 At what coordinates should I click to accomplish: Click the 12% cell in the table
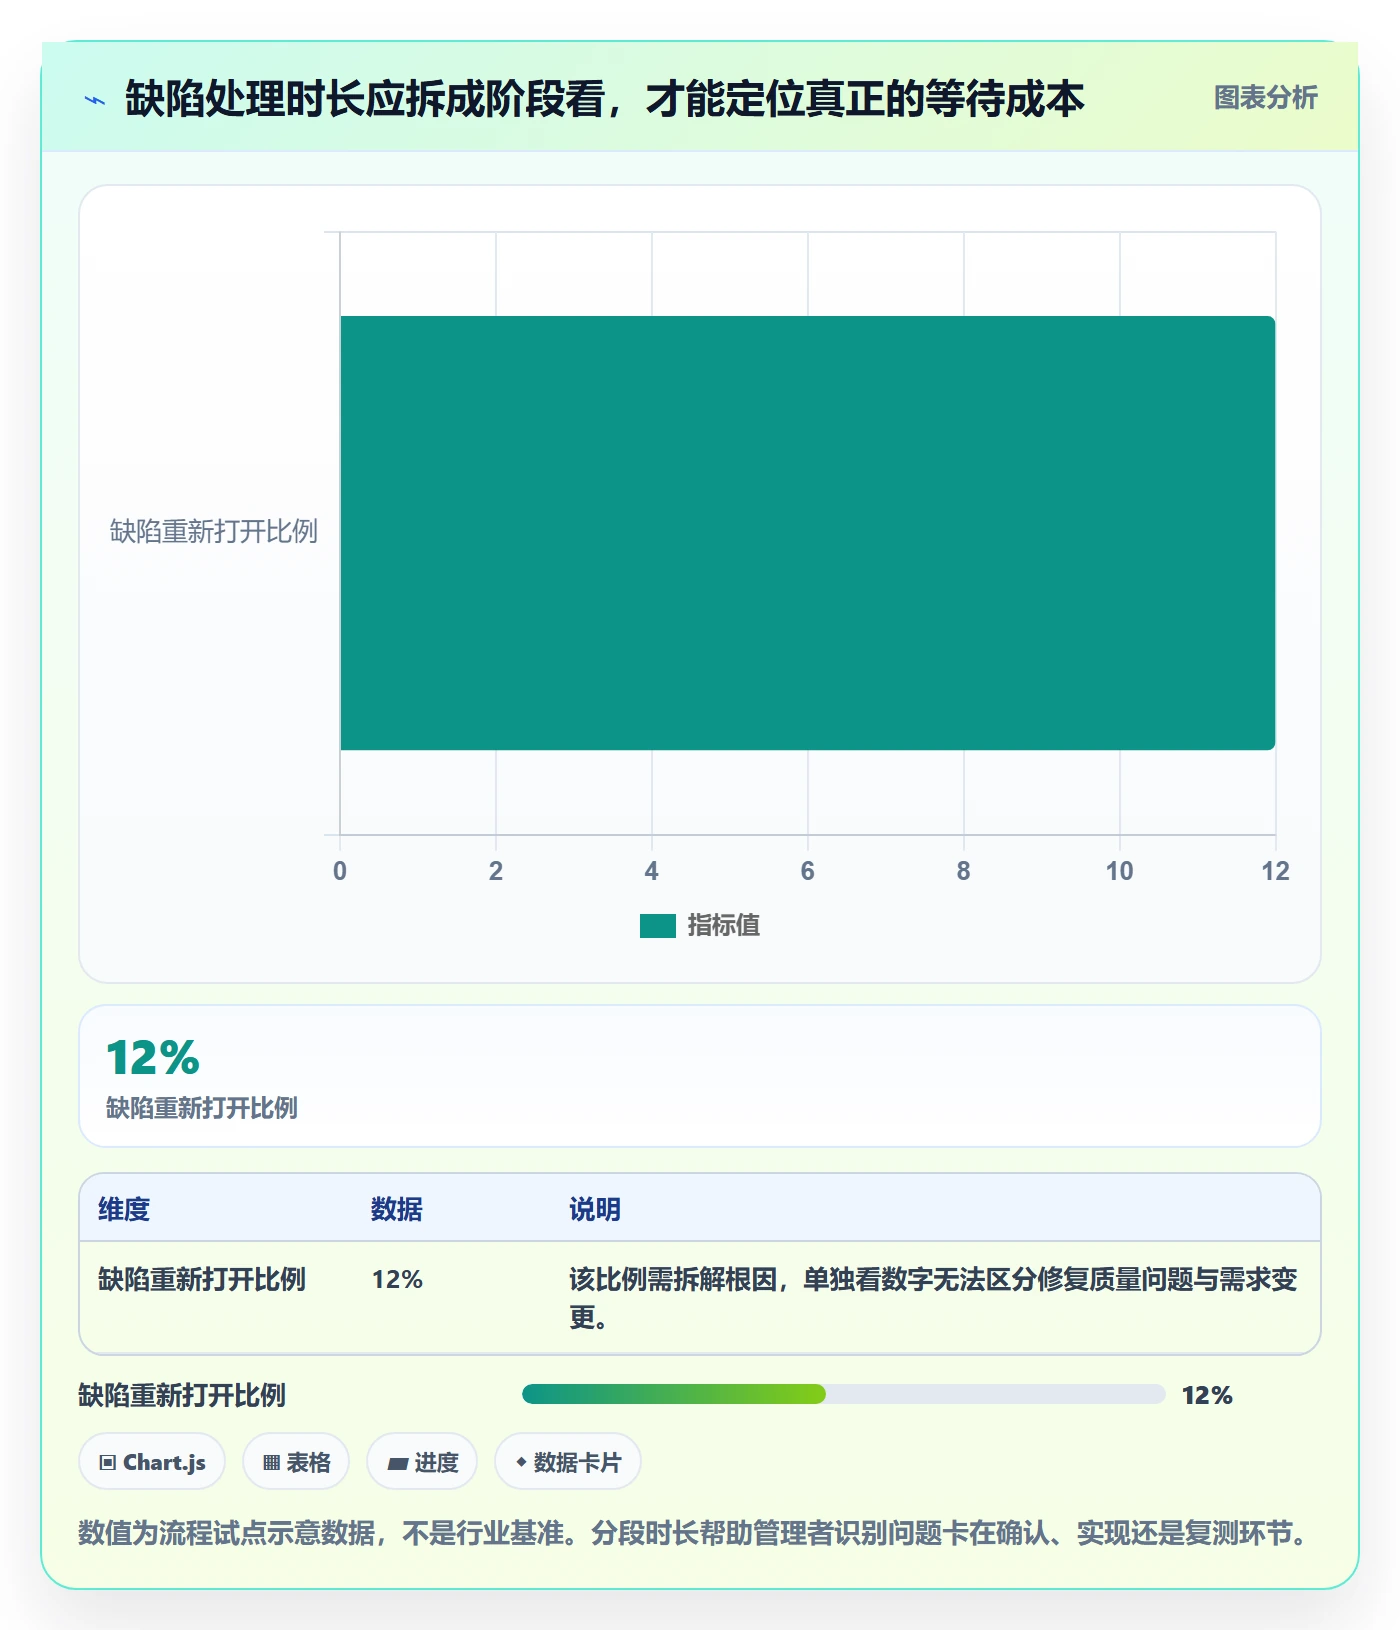397,1279
